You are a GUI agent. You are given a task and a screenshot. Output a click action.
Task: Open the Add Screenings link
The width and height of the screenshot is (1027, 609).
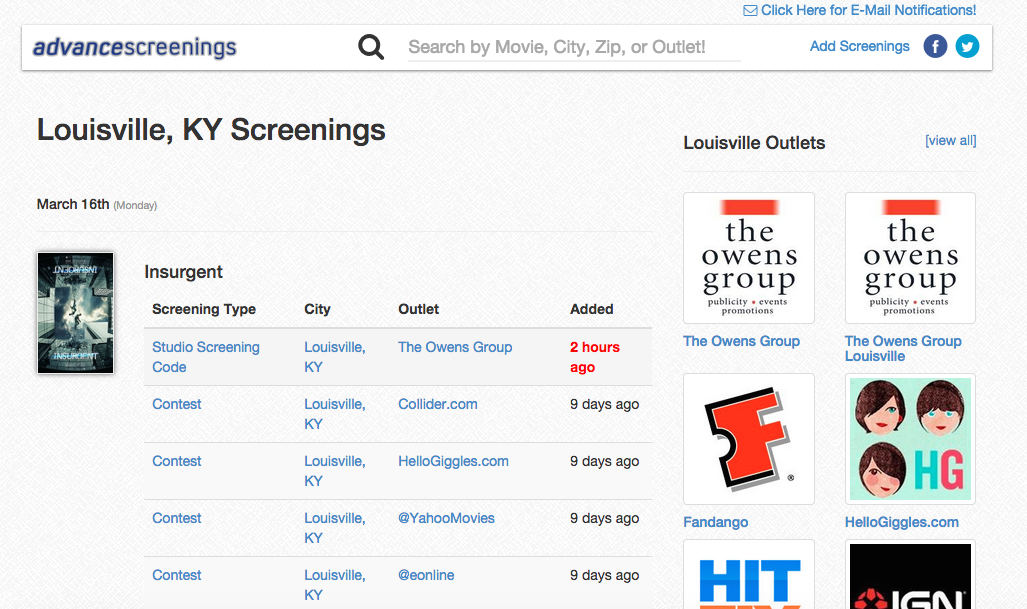click(x=859, y=46)
